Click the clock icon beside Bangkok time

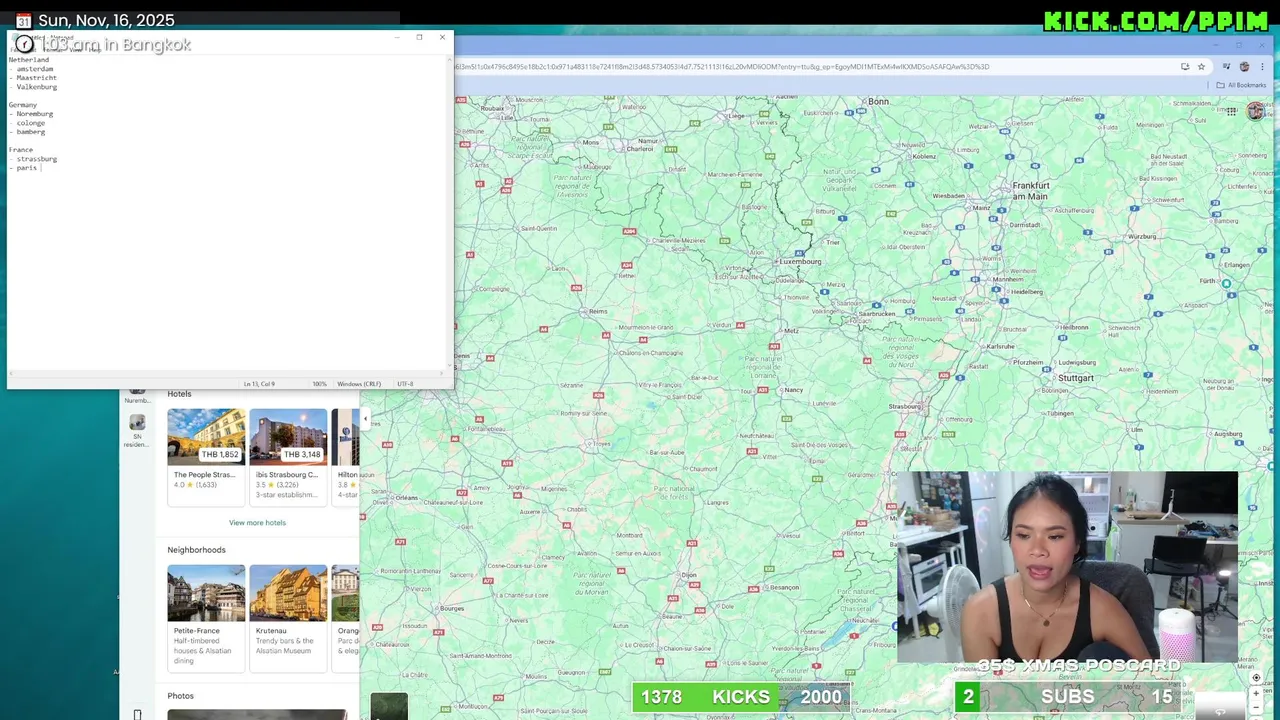coord(24,44)
